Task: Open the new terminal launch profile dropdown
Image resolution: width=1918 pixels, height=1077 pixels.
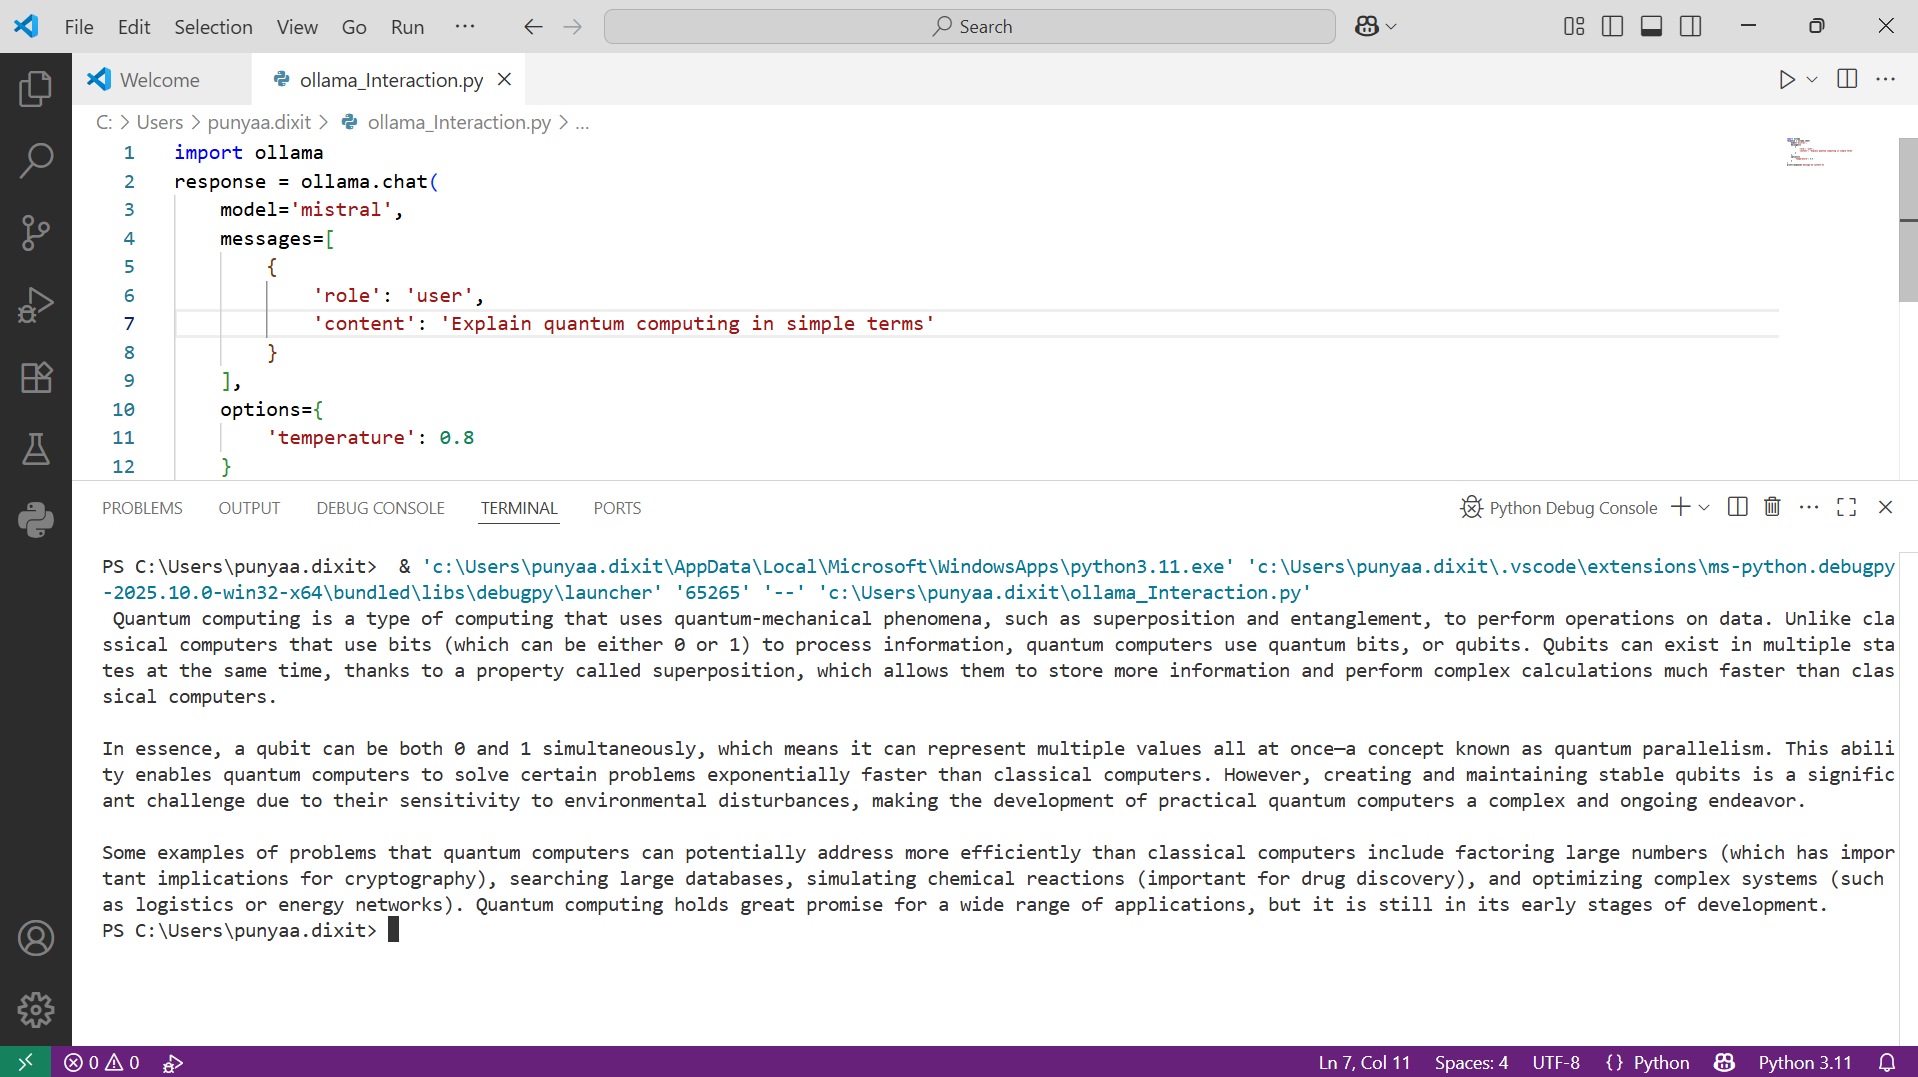Action: [1705, 507]
